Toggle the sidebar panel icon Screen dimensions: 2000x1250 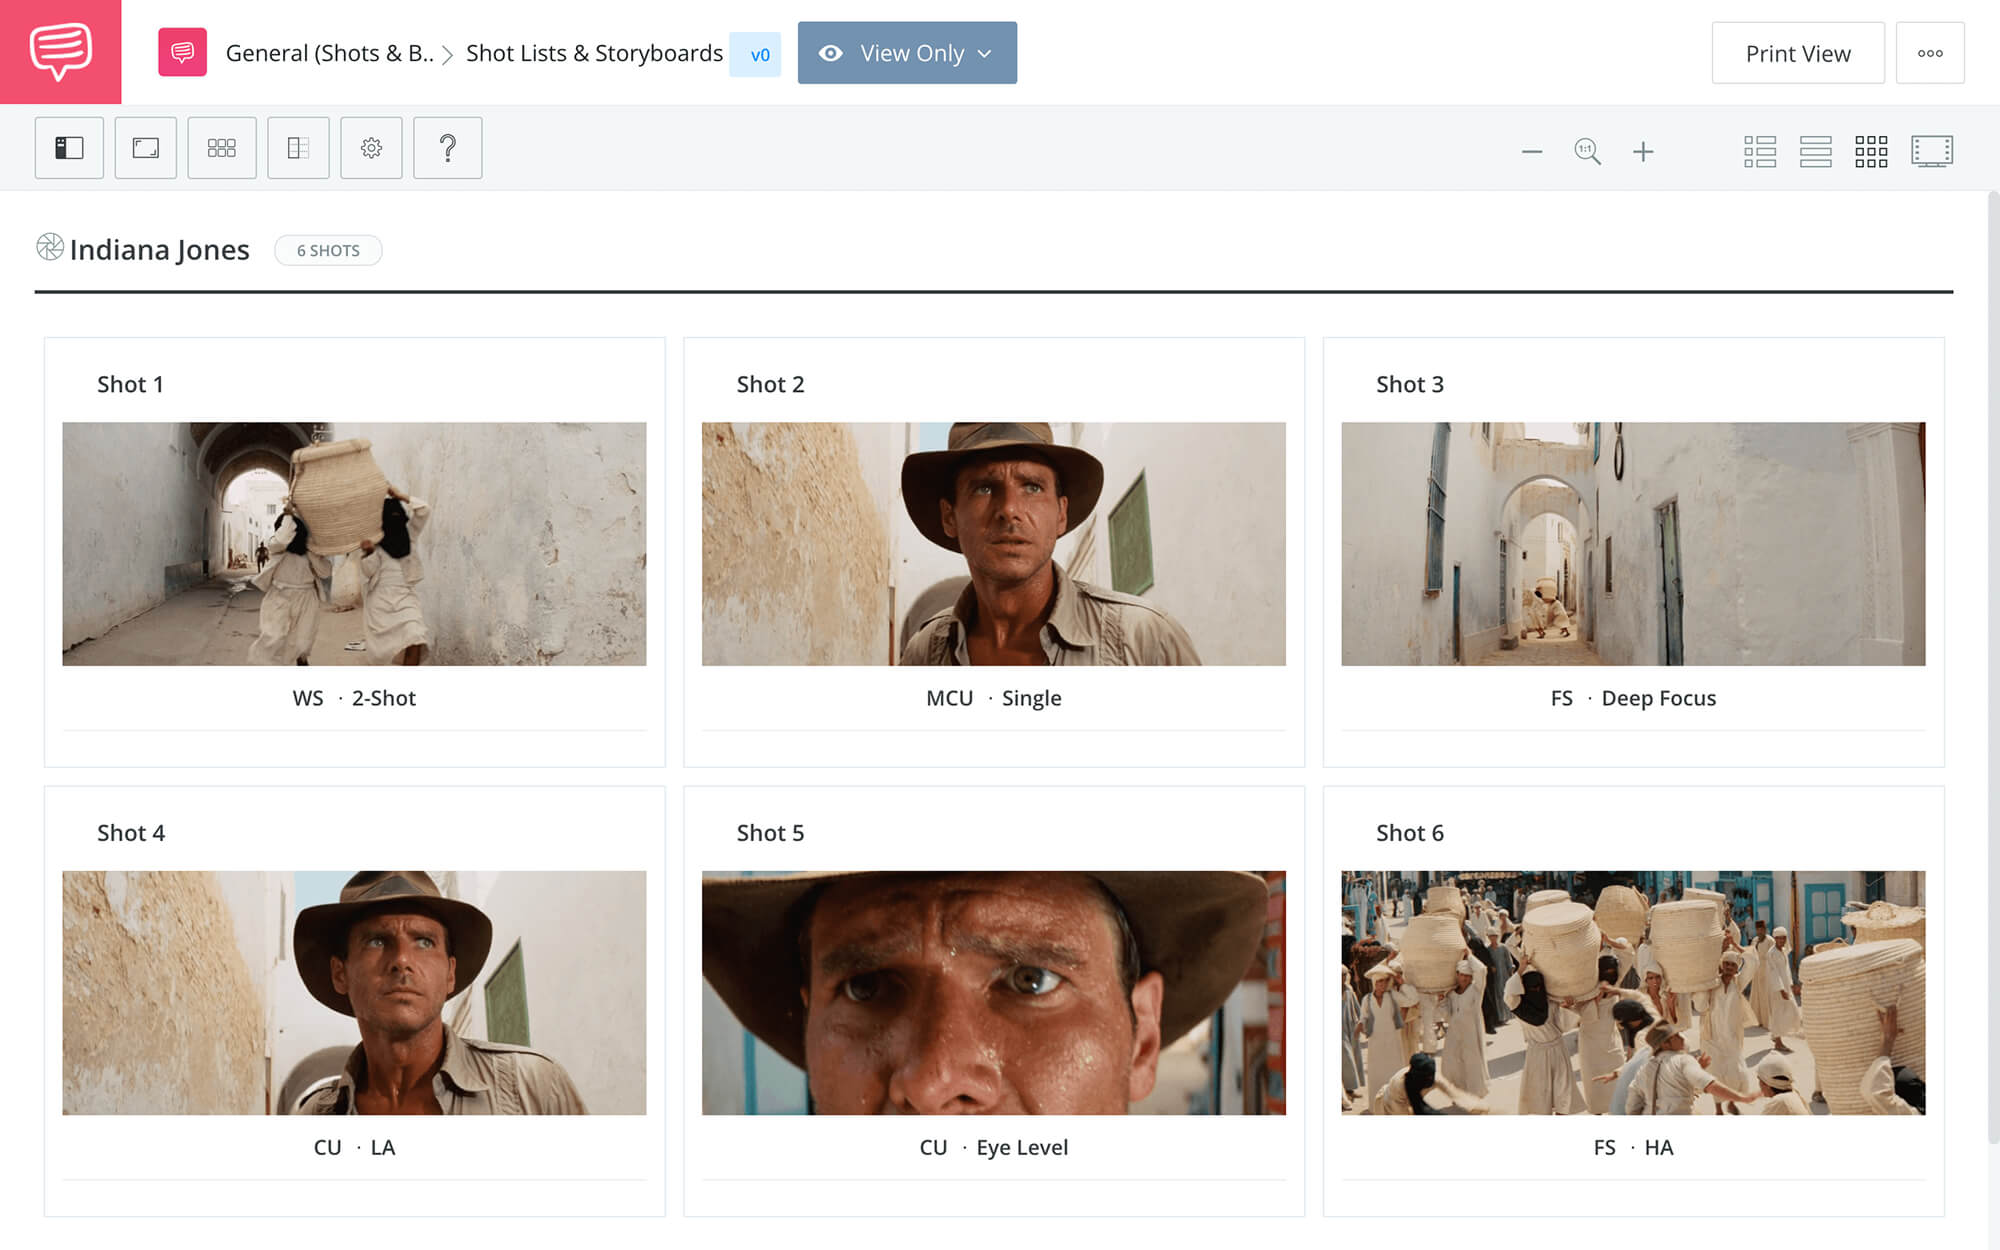point(69,148)
